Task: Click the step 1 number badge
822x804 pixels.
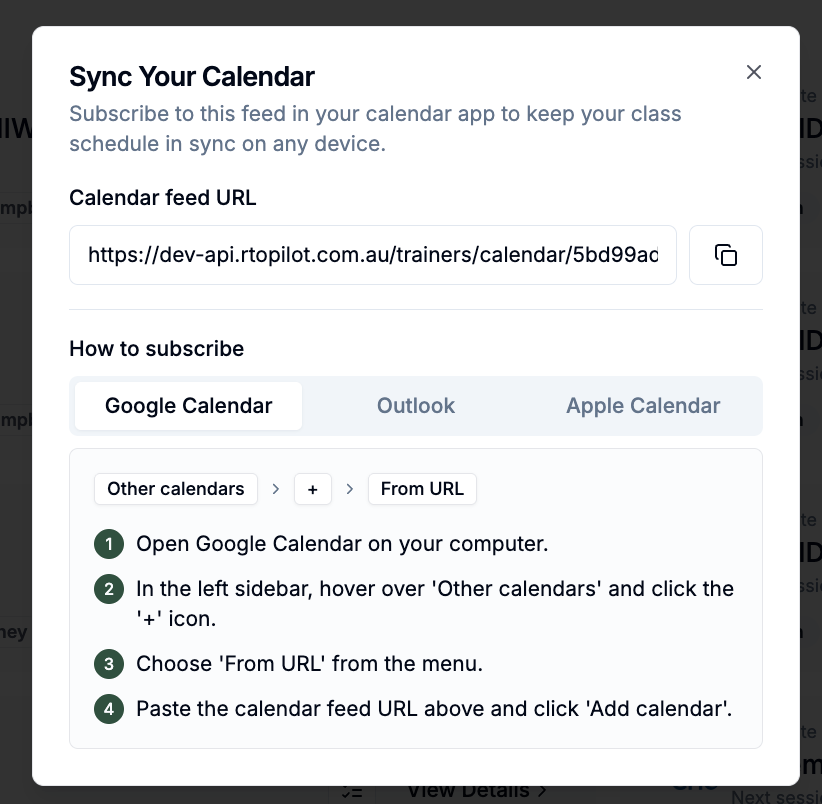Action: tap(109, 544)
